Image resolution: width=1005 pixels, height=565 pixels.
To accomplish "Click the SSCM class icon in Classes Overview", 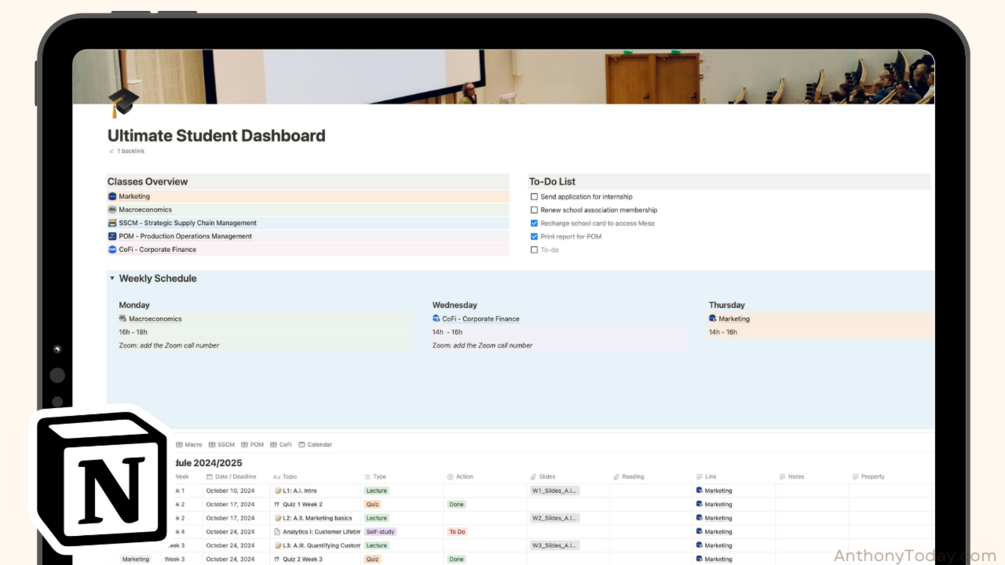I will point(112,223).
